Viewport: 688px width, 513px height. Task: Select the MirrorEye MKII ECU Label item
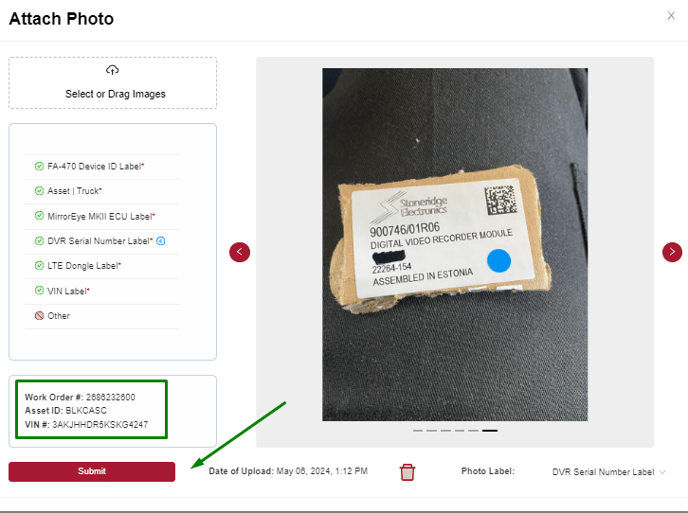pyautogui.click(x=102, y=216)
